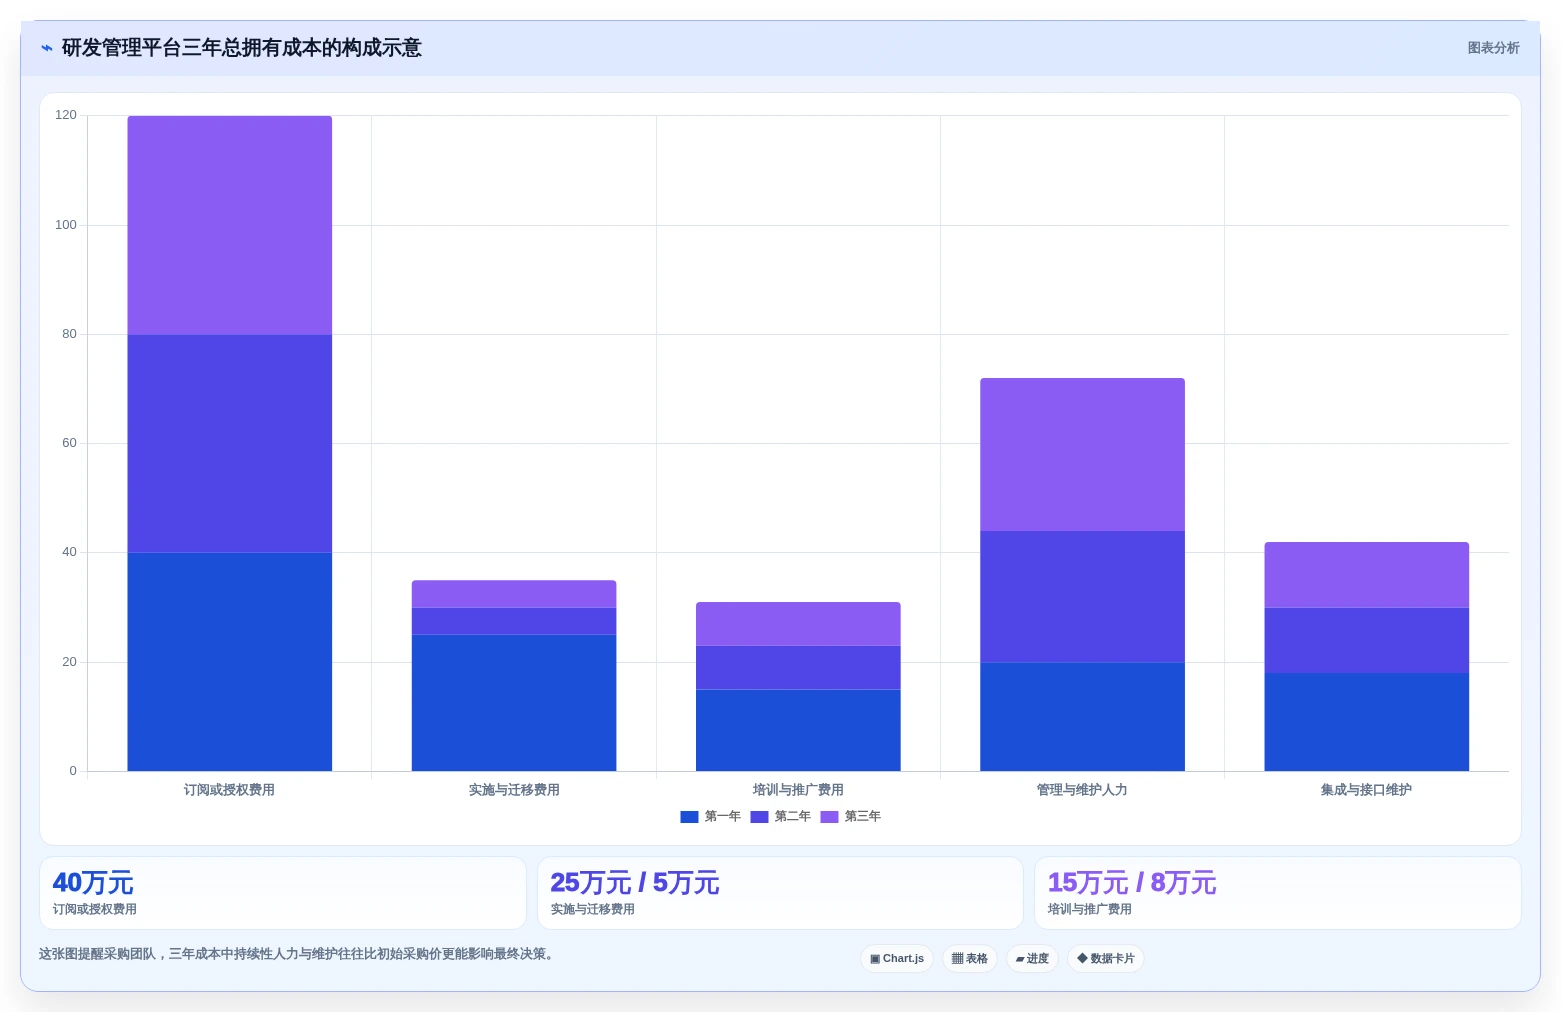Viewport: 1561px width, 1012px height.
Task: Toggle the 第一年 legend color box
Action: click(689, 817)
